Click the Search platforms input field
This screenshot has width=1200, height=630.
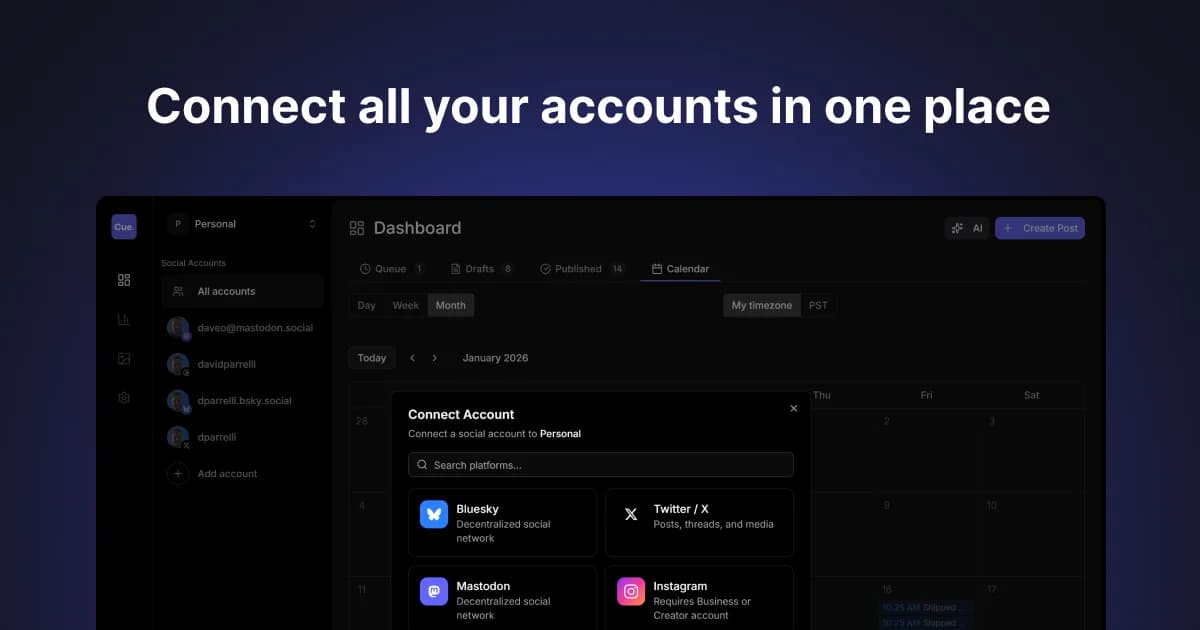[600, 464]
